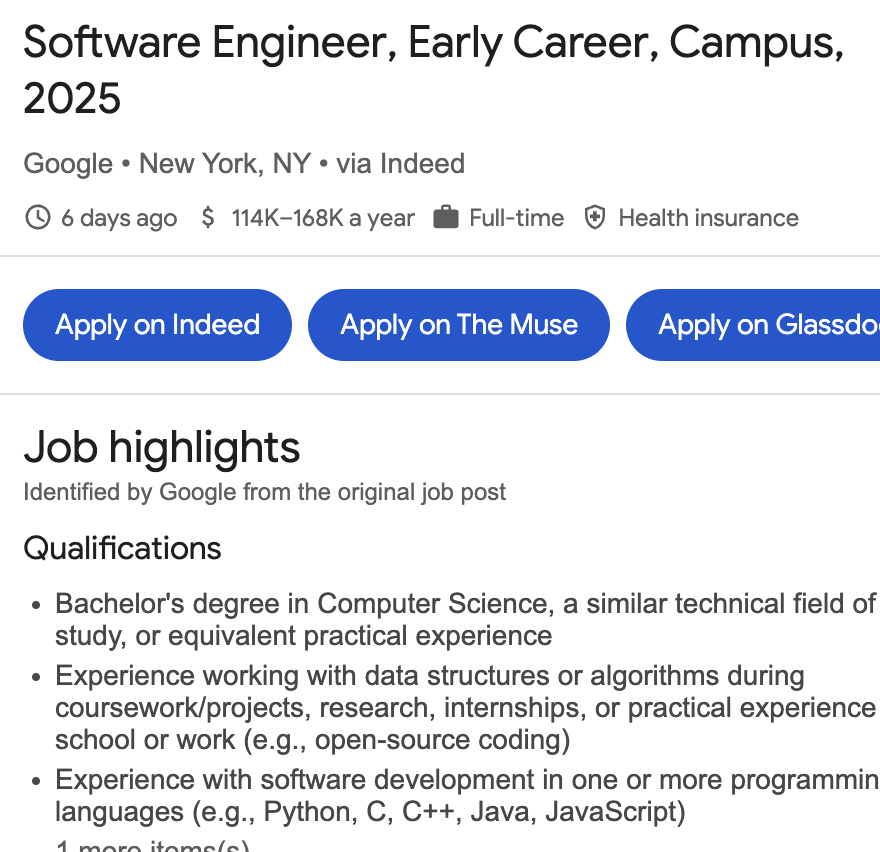Click the briefcase job type icon
The height and width of the screenshot is (852, 880).
446,218
